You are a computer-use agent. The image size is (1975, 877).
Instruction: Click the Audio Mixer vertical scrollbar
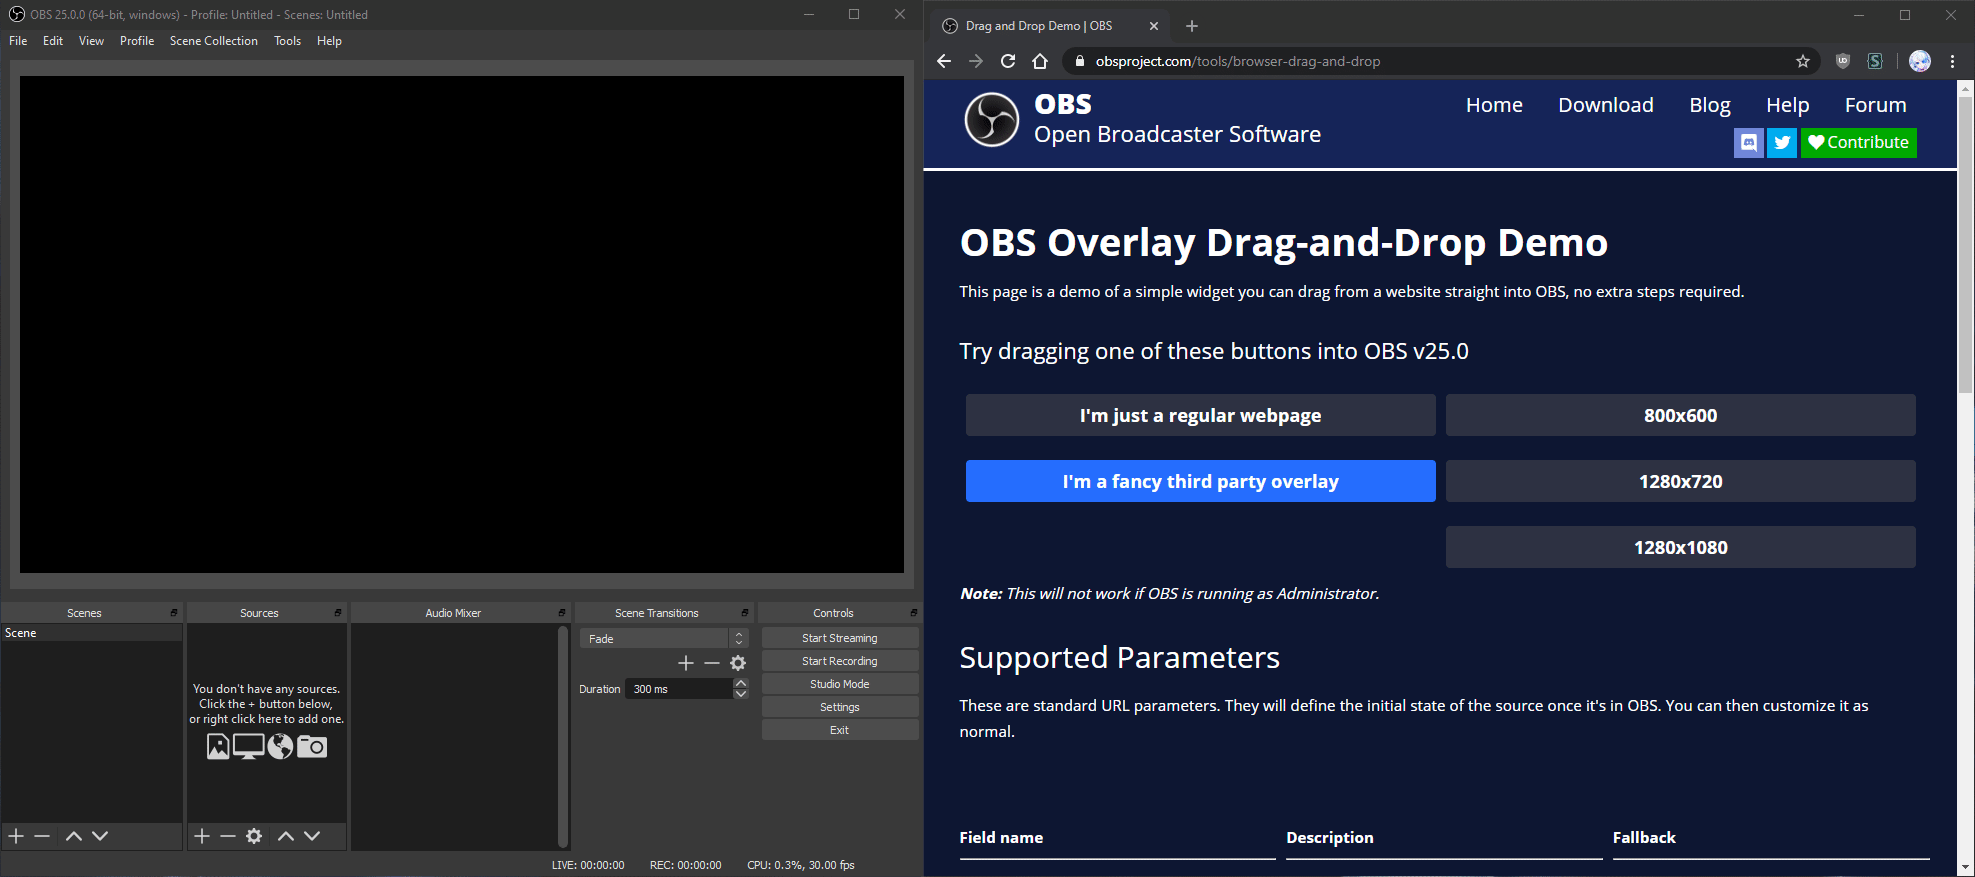(x=563, y=736)
